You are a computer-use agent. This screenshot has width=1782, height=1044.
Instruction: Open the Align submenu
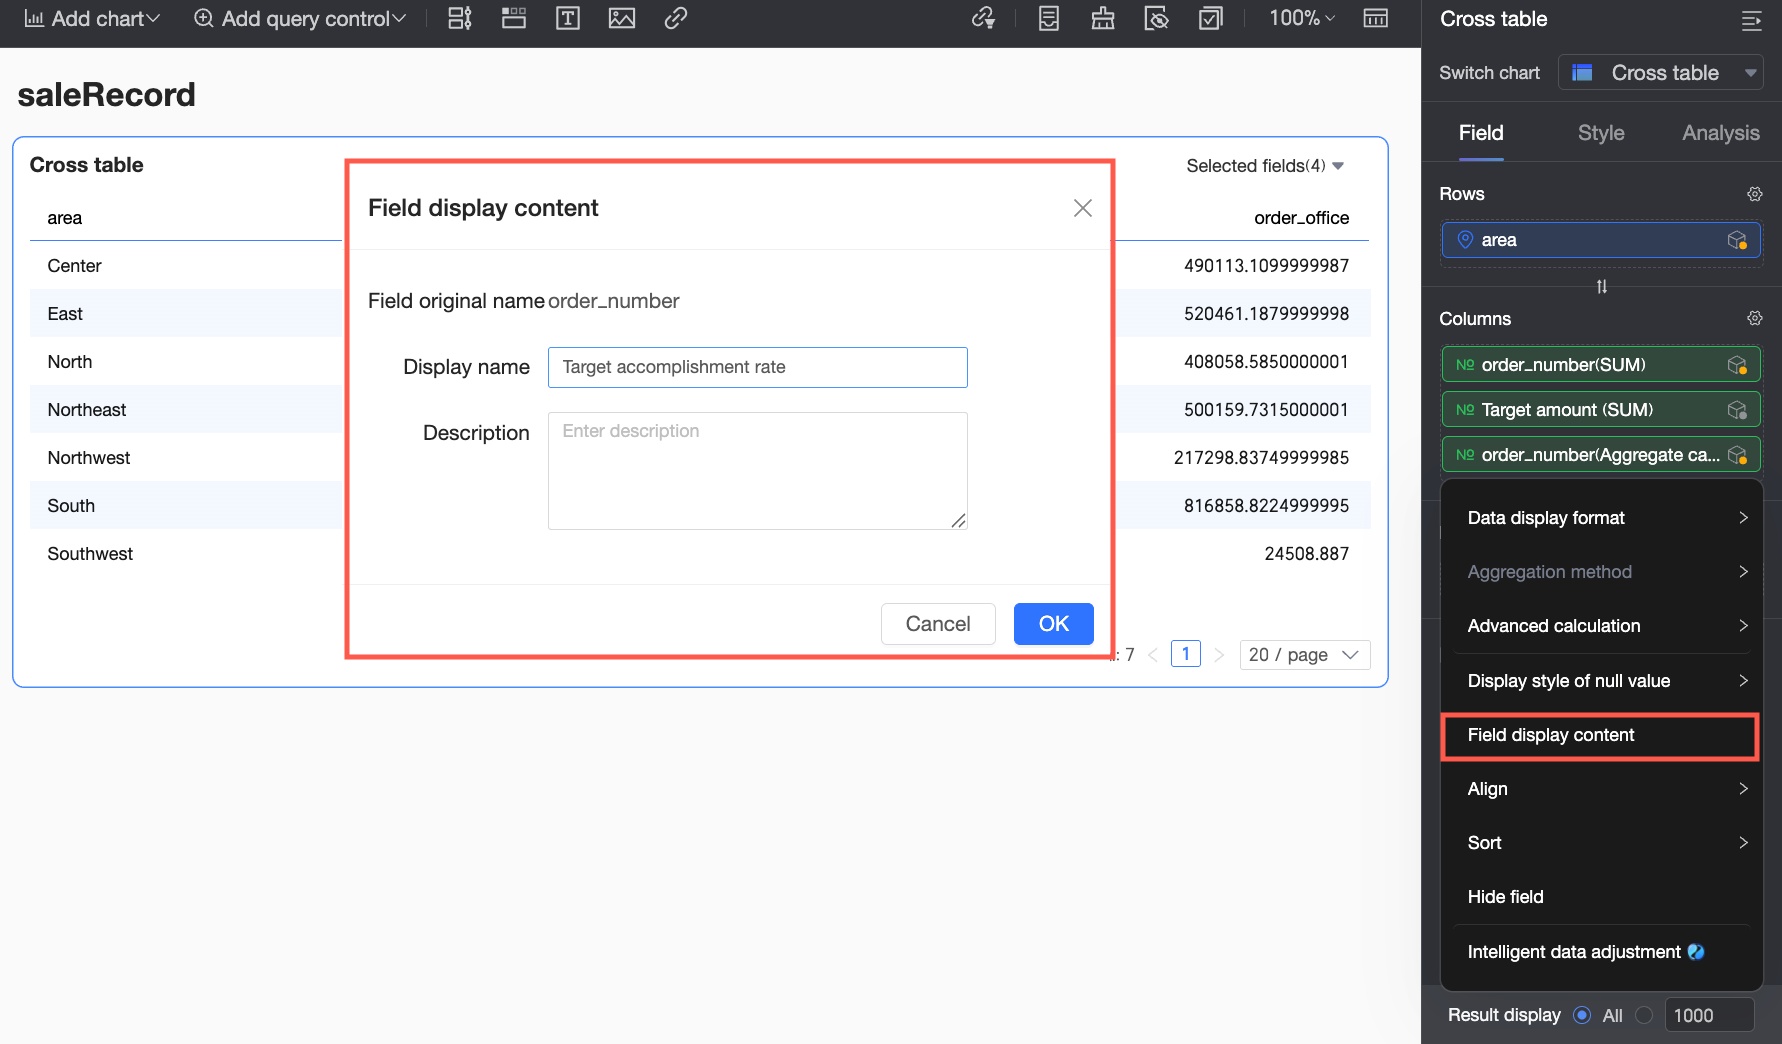click(1601, 789)
